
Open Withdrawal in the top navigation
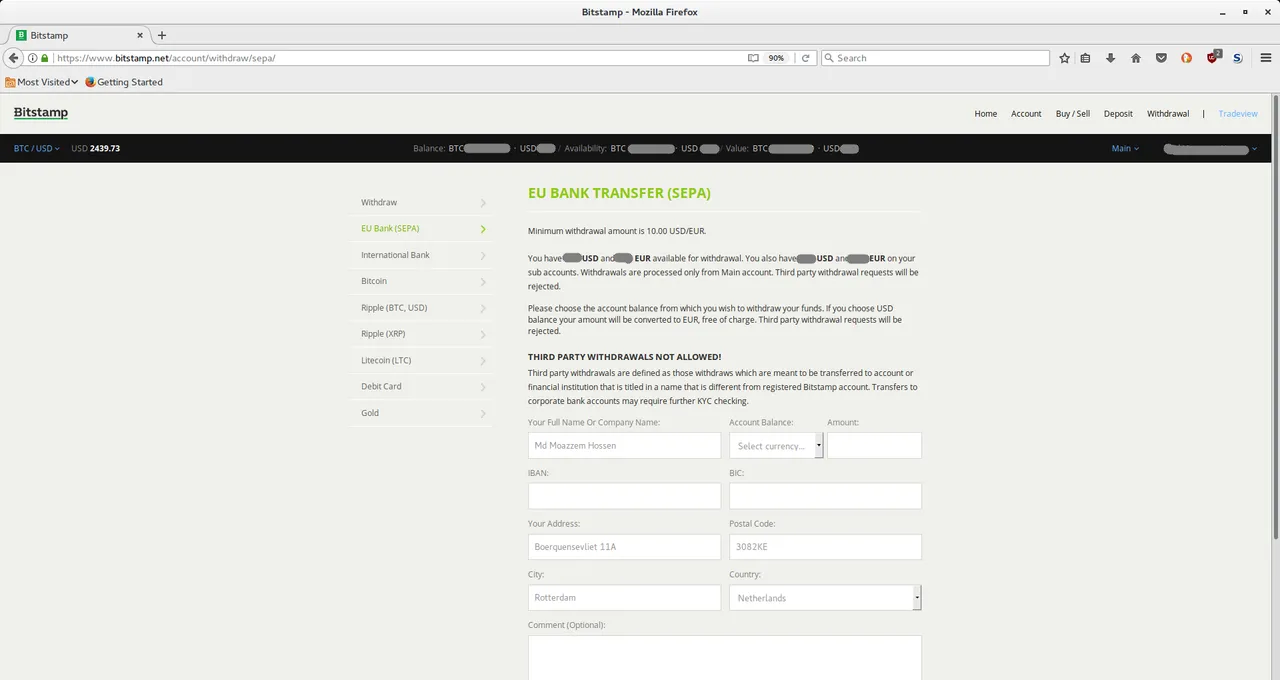point(1168,114)
